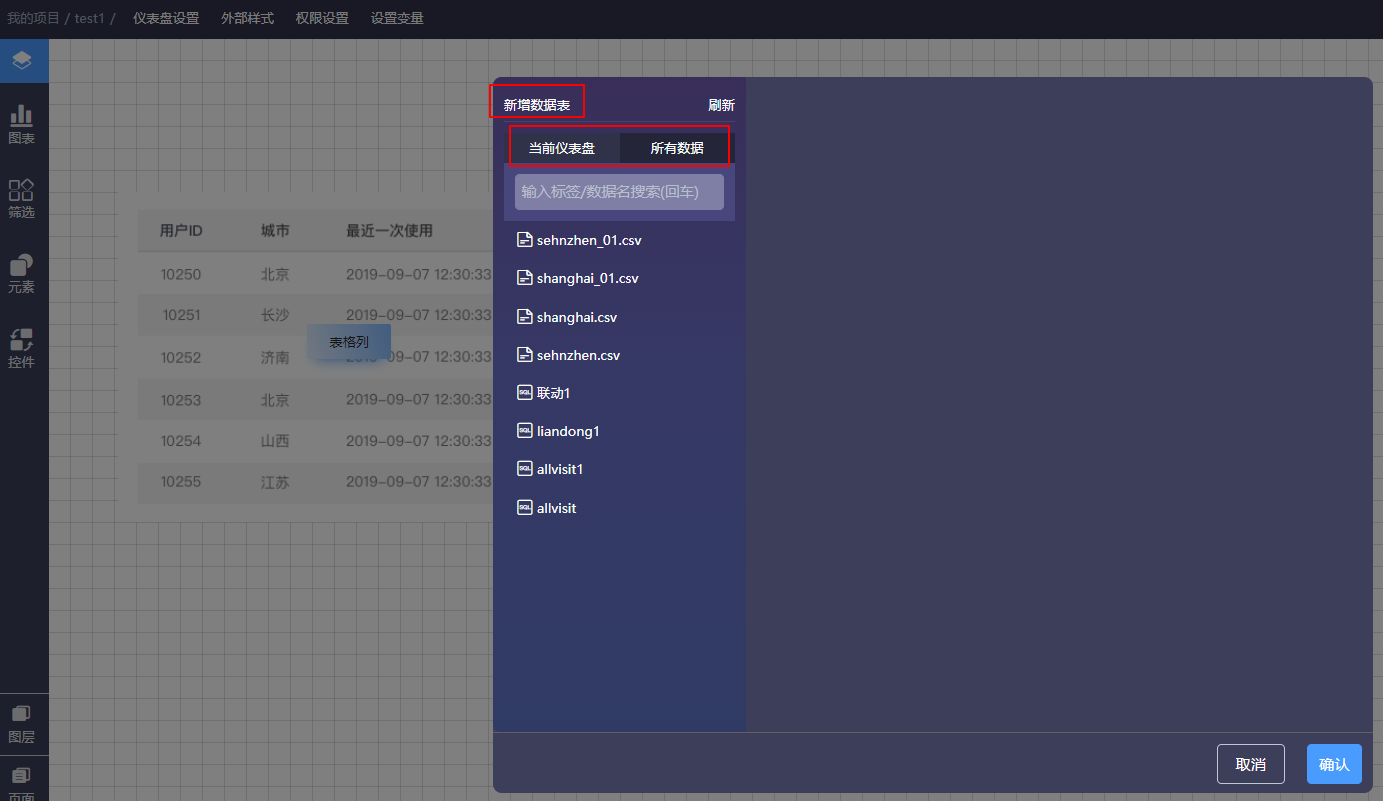Viewport: 1383px width, 801px height.
Task: Open 设置变量 in the top menu
Action: [397, 18]
